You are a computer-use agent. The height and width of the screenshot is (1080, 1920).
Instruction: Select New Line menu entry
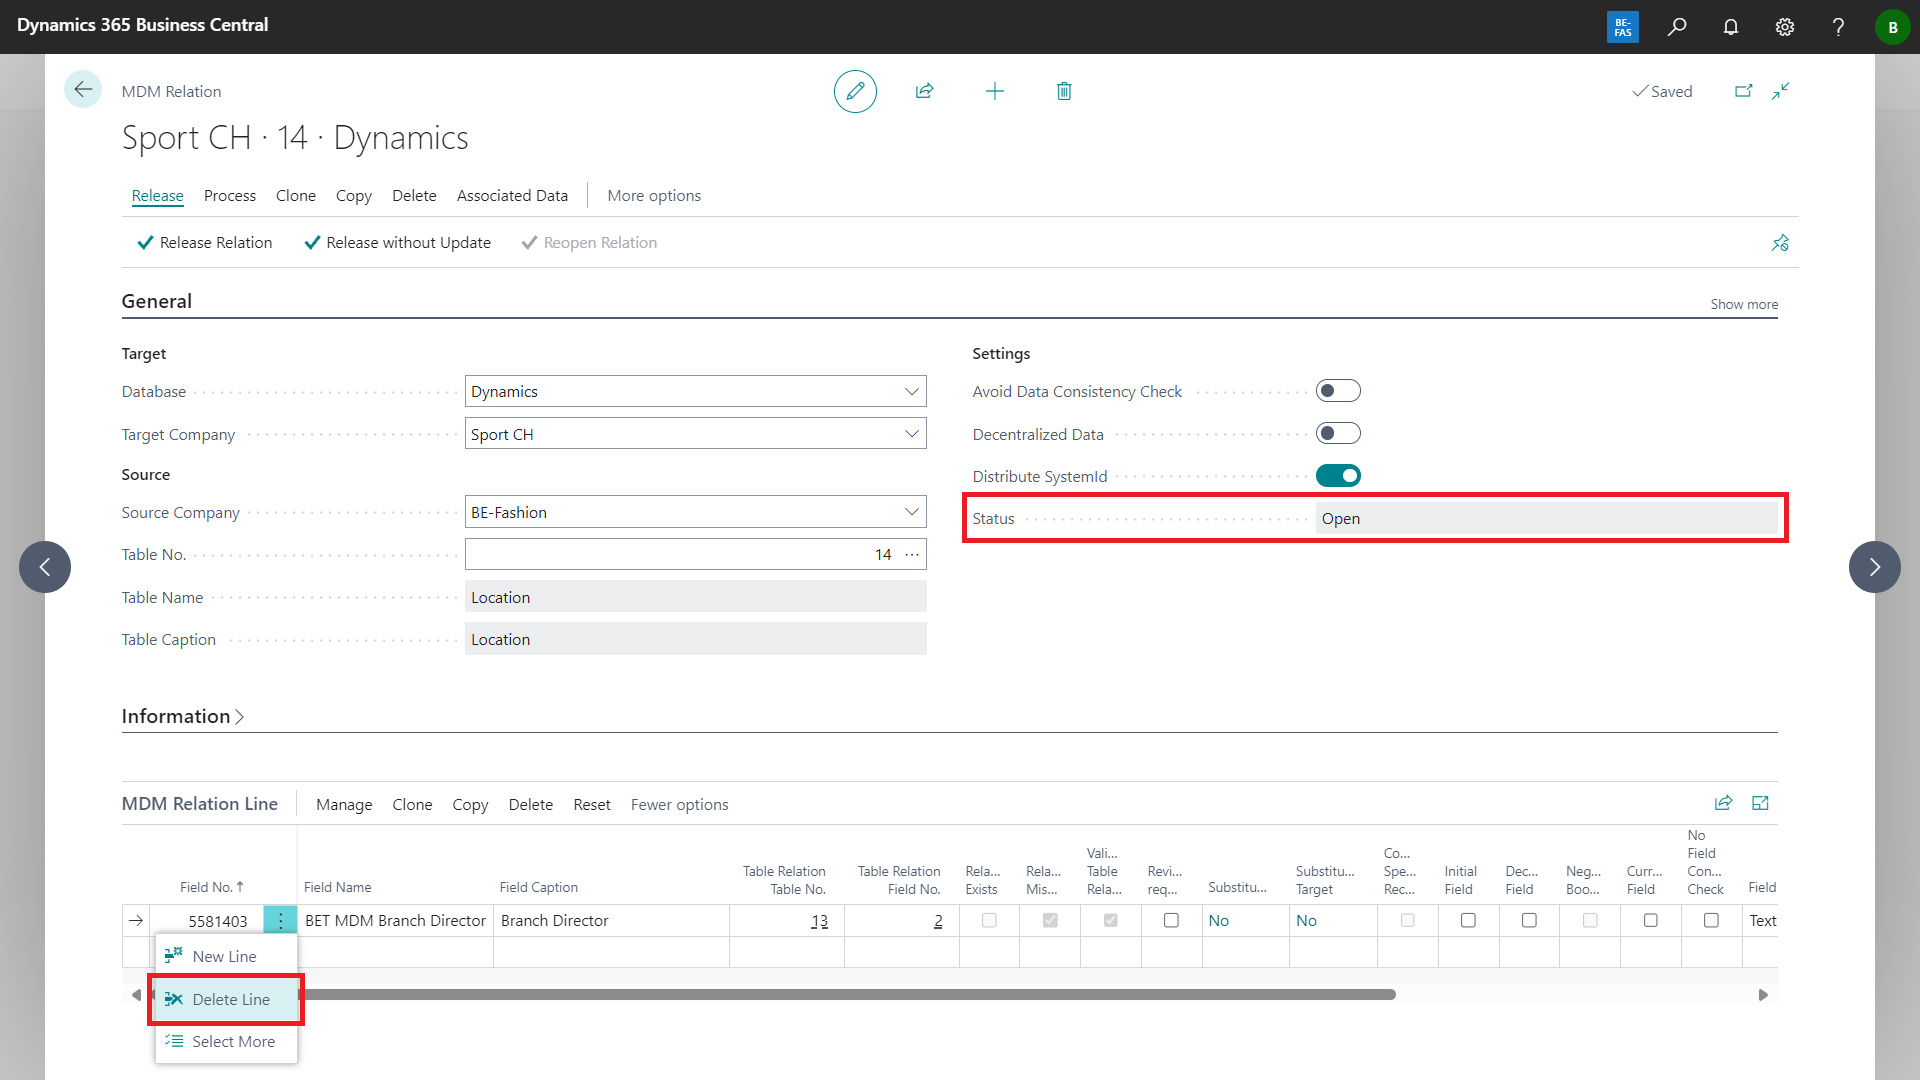226,956
